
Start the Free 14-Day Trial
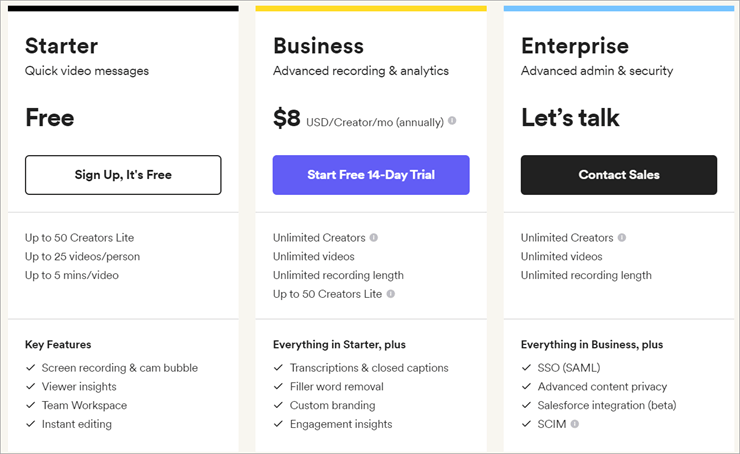pyautogui.click(x=371, y=175)
